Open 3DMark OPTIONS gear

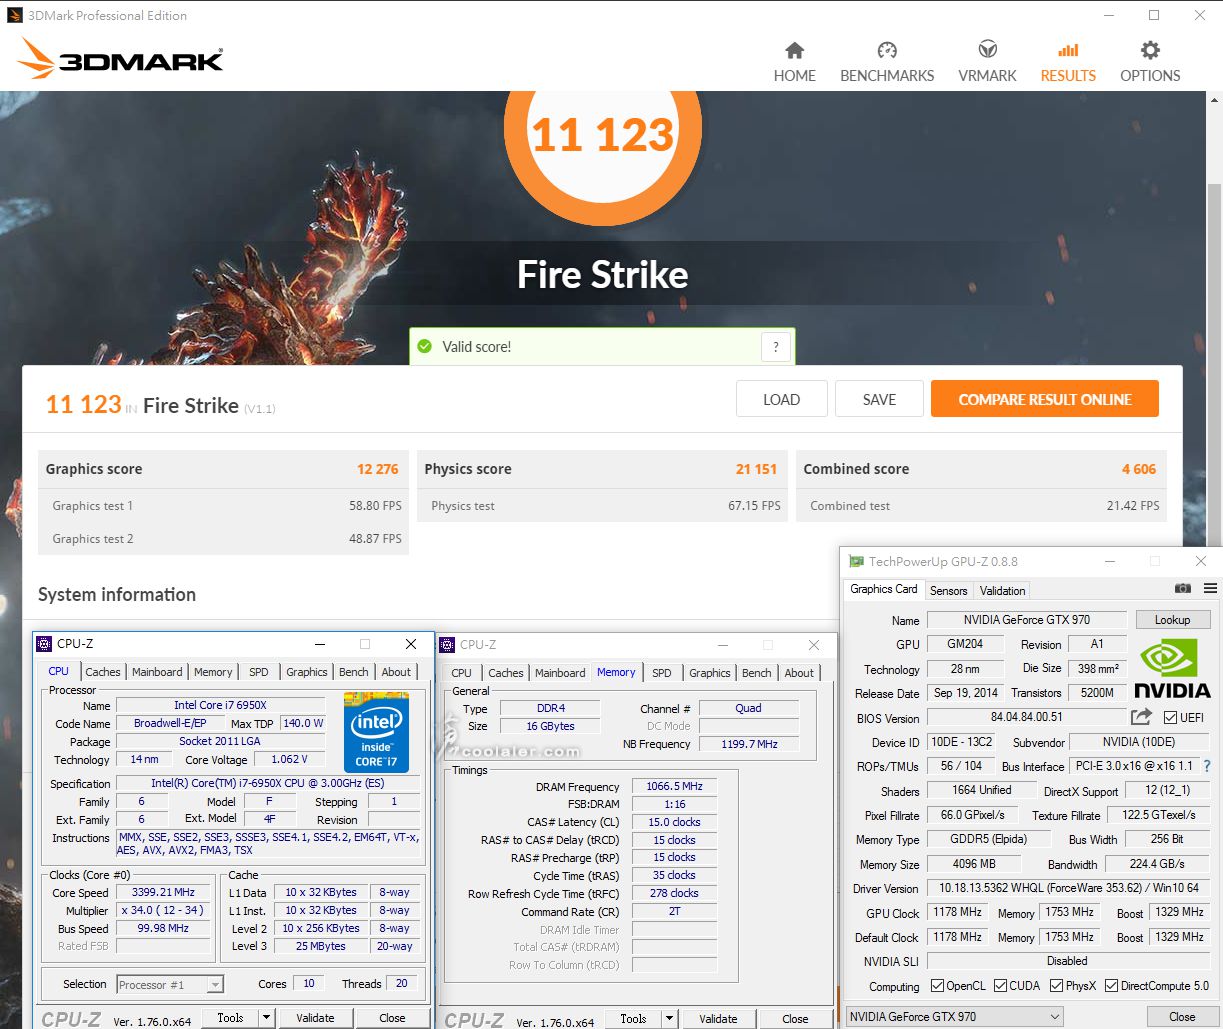click(1150, 50)
